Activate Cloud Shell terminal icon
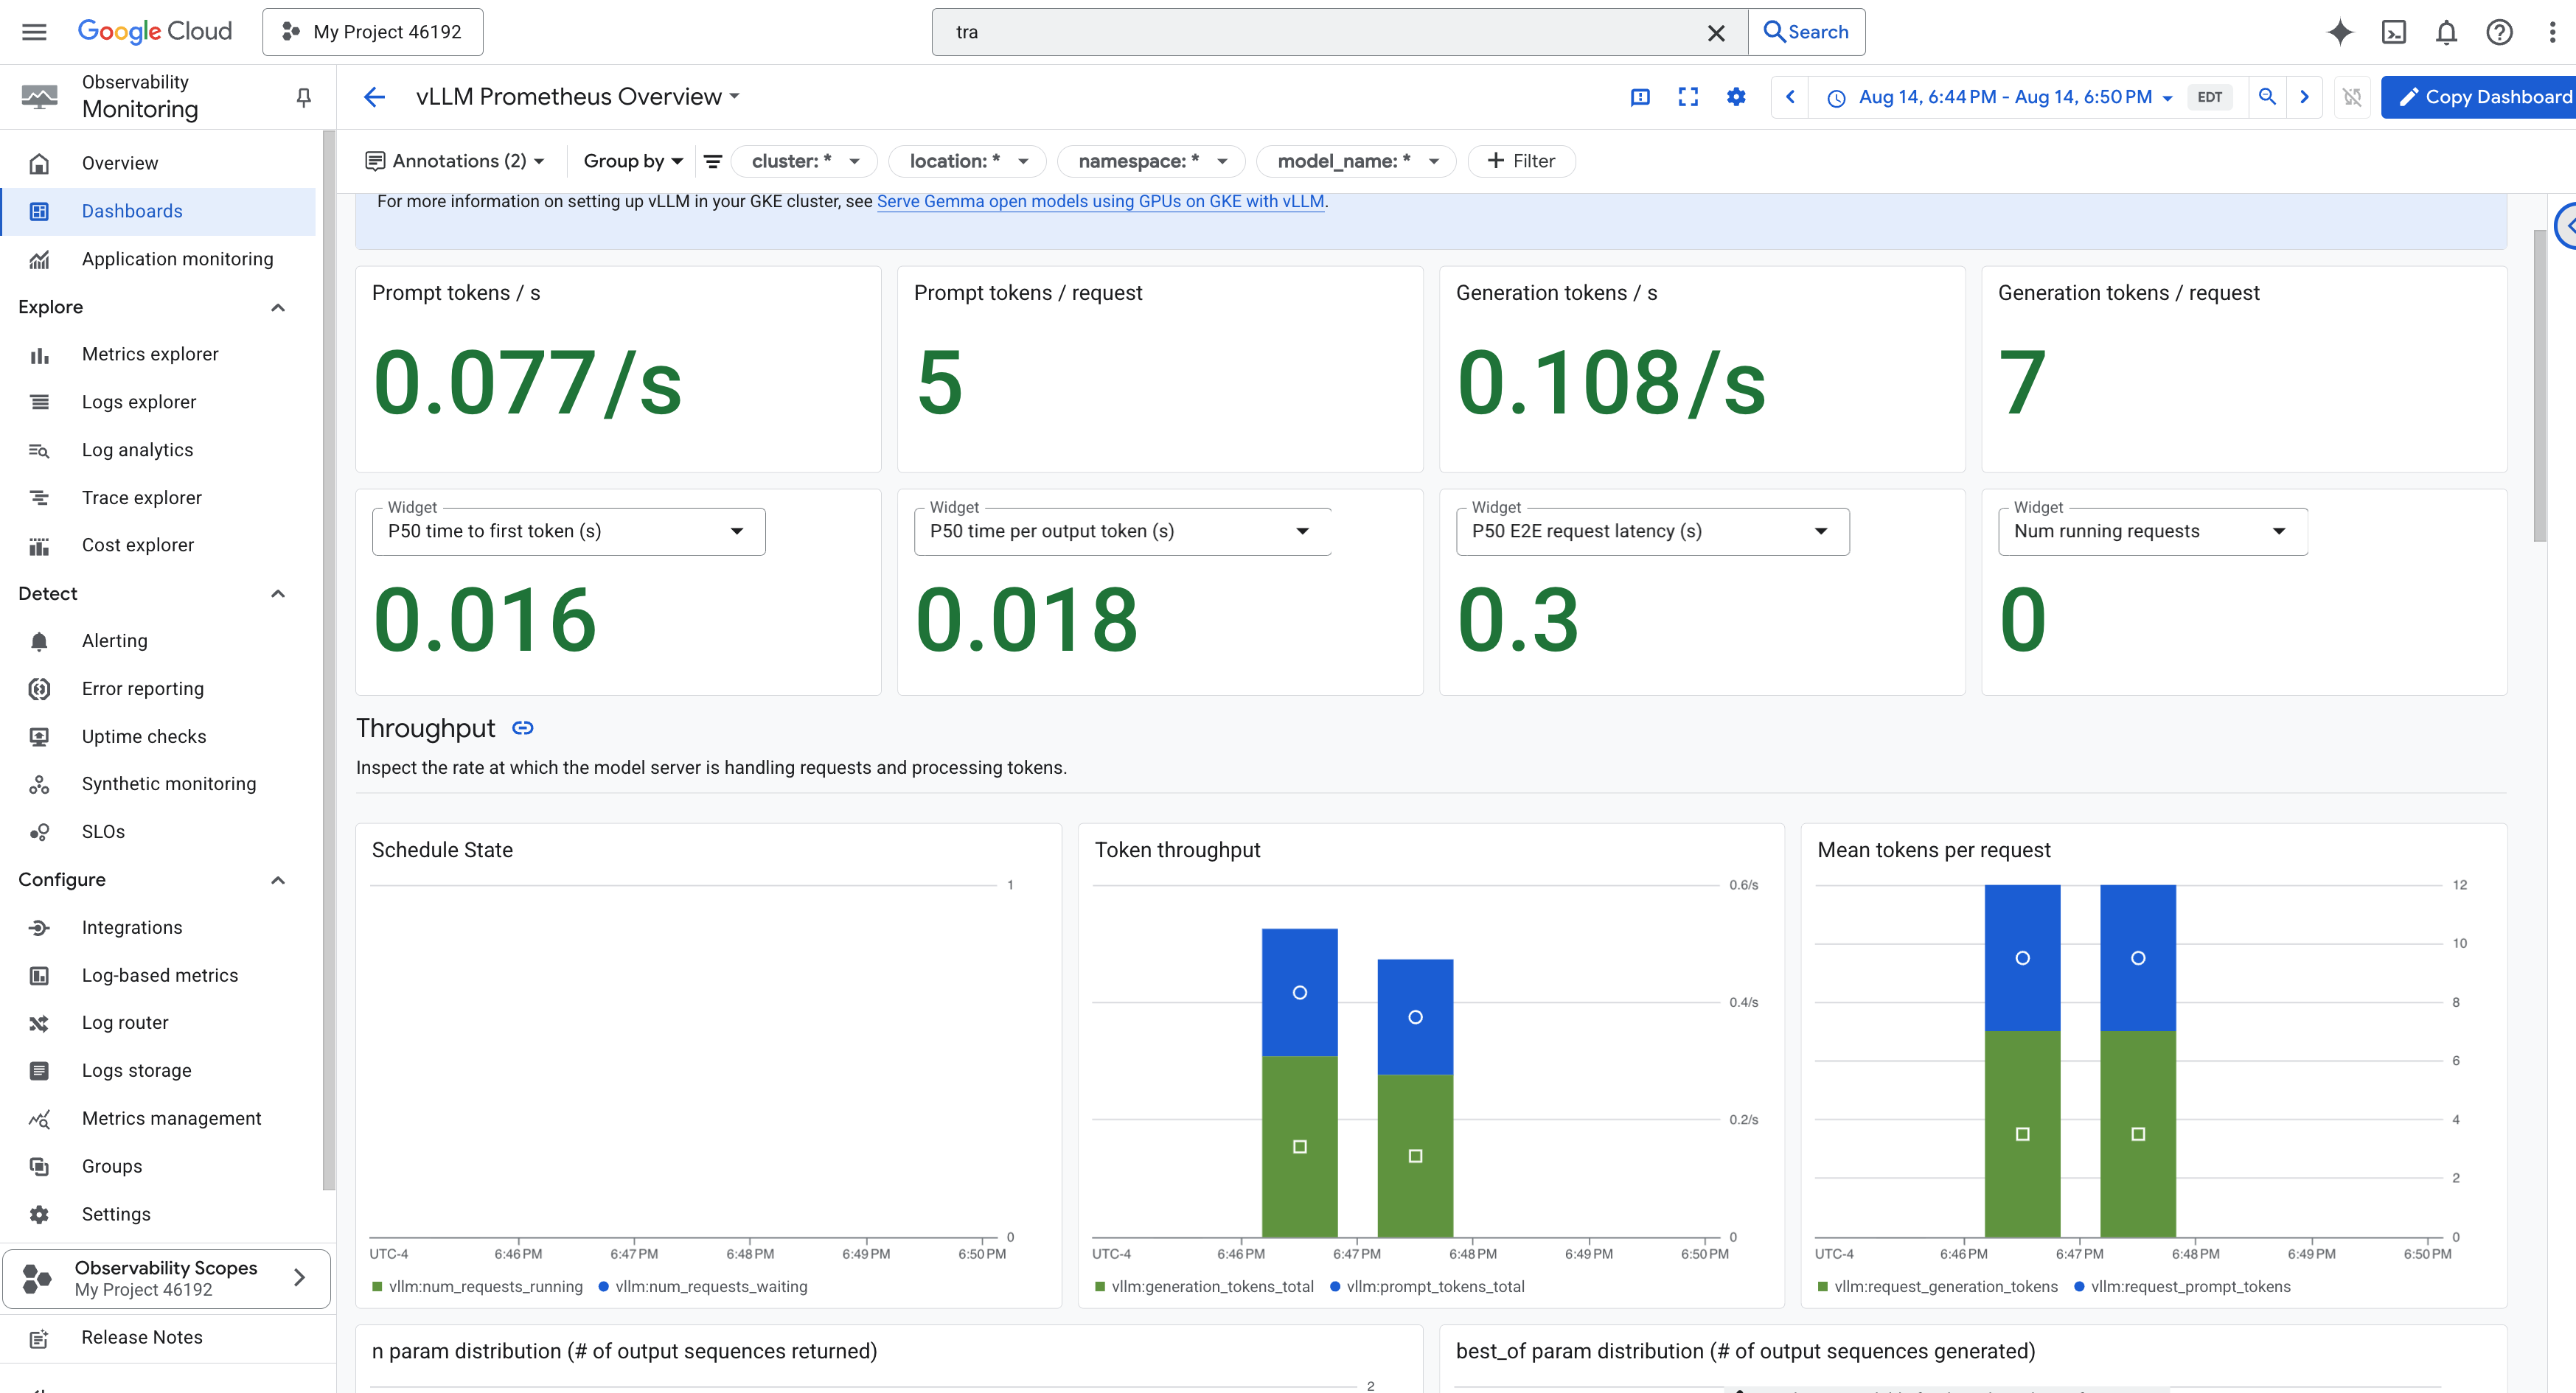The width and height of the screenshot is (2576, 1393). (x=2393, y=32)
